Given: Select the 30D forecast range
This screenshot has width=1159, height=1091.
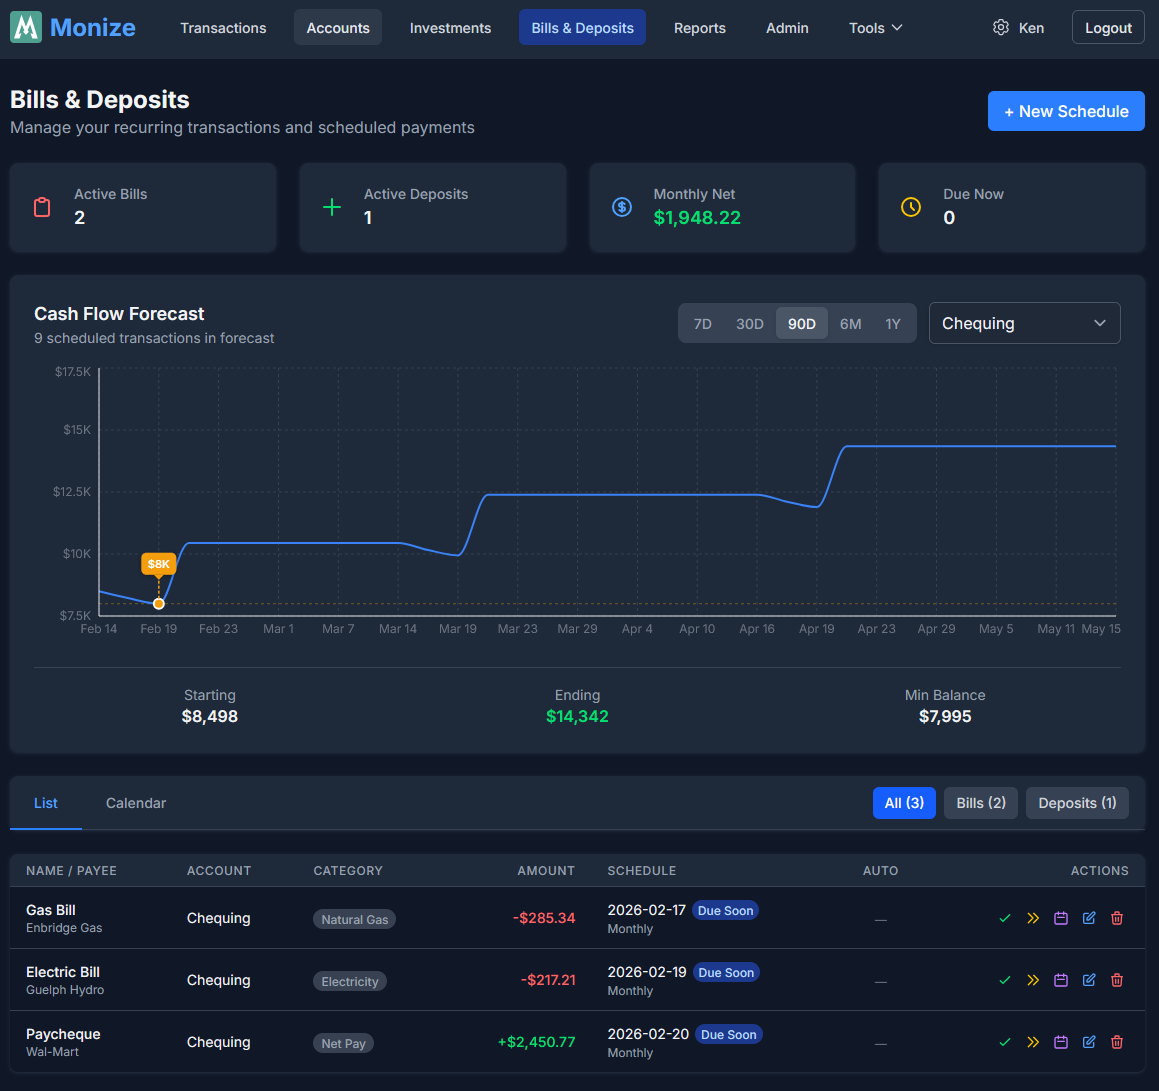Looking at the screenshot, I should tap(750, 324).
